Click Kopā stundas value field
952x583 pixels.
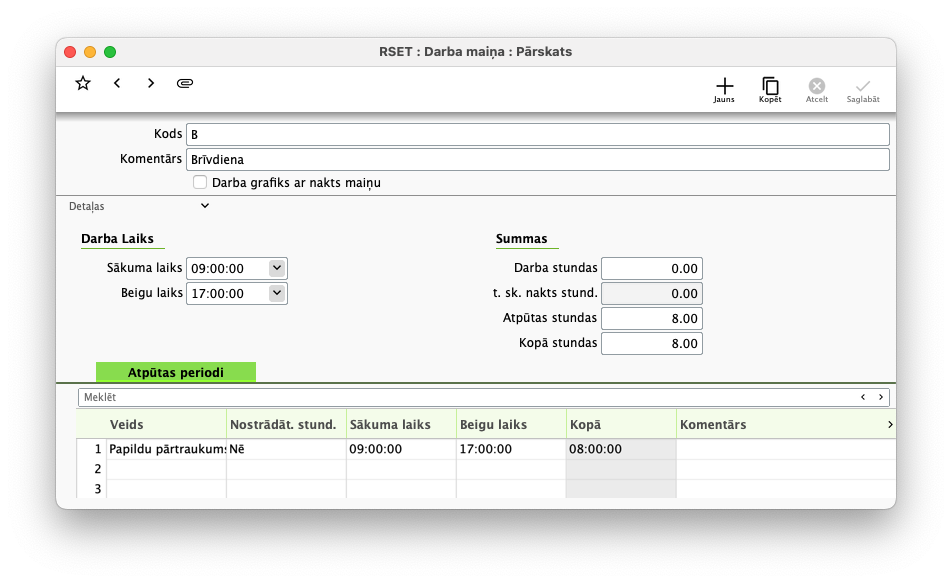(651, 343)
